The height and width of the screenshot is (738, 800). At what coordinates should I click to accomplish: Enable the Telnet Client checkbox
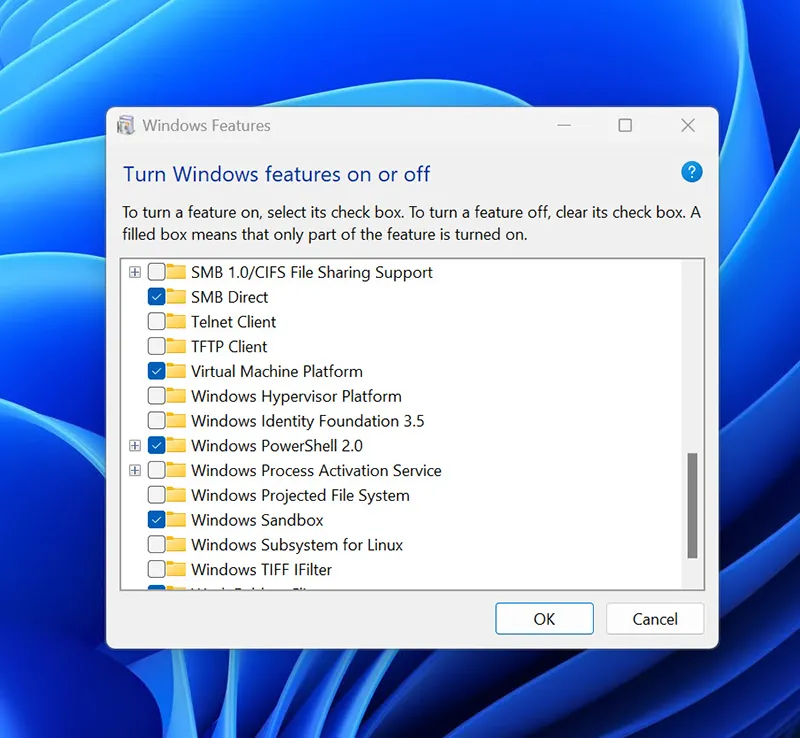click(156, 321)
